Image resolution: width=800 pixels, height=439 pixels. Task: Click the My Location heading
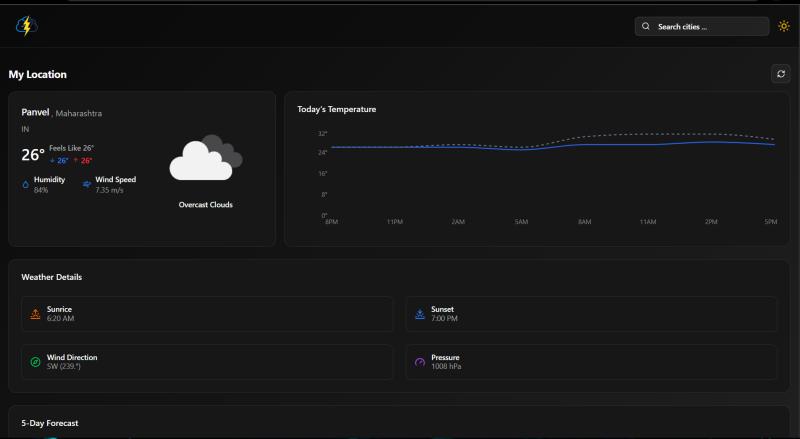(x=38, y=75)
